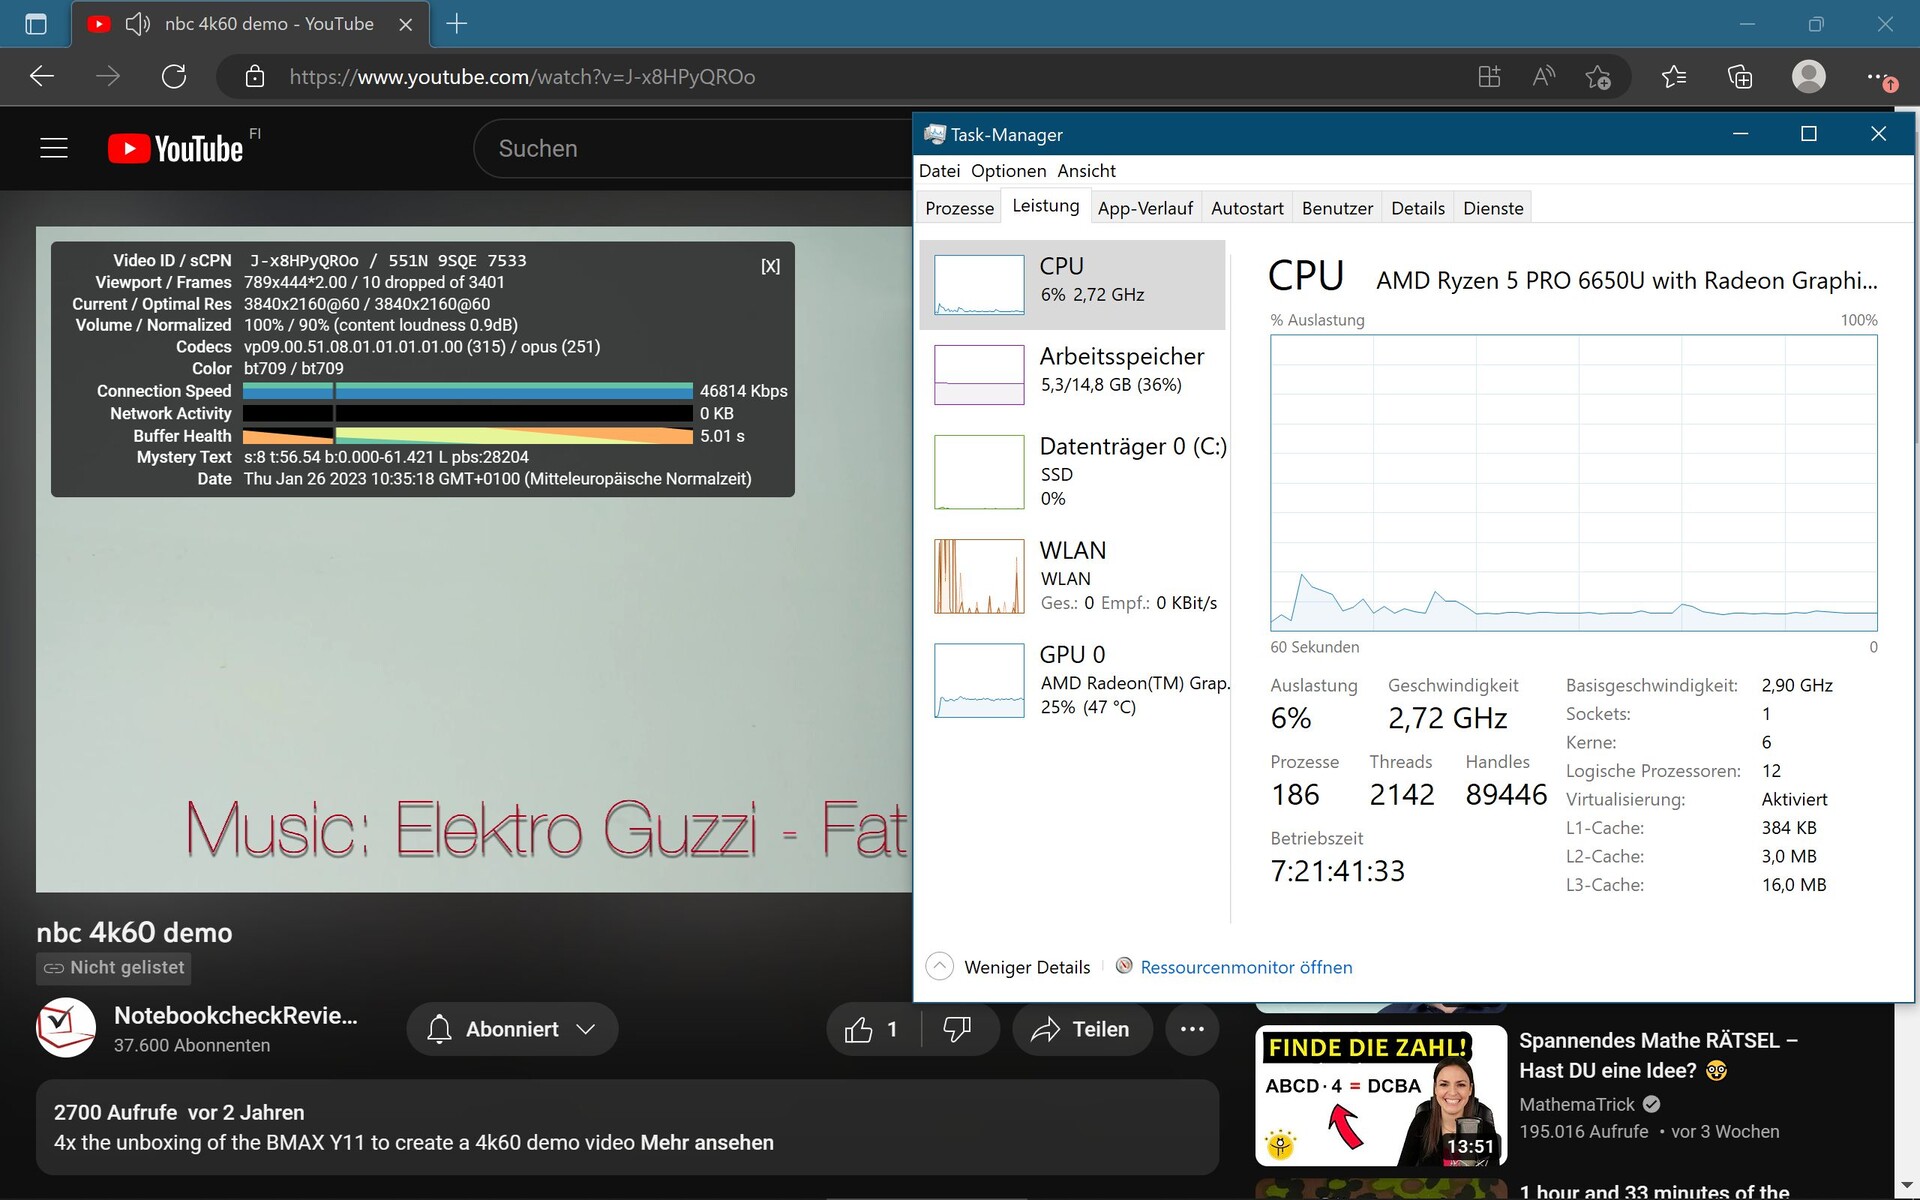Viewport: 1920px width, 1200px height.
Task: Click the Ressourcenmonitor öffnen link
Action: coord(1246,967)
